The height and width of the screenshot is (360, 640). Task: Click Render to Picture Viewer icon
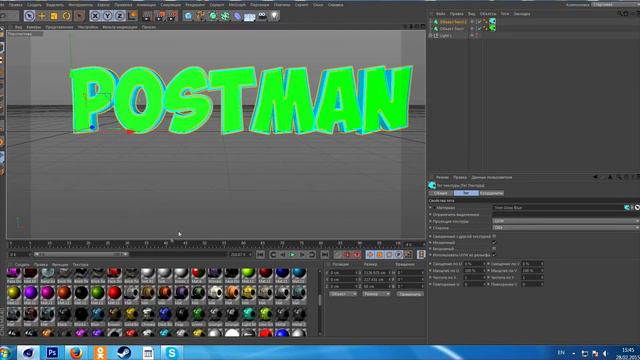click(x=160, y=16)
